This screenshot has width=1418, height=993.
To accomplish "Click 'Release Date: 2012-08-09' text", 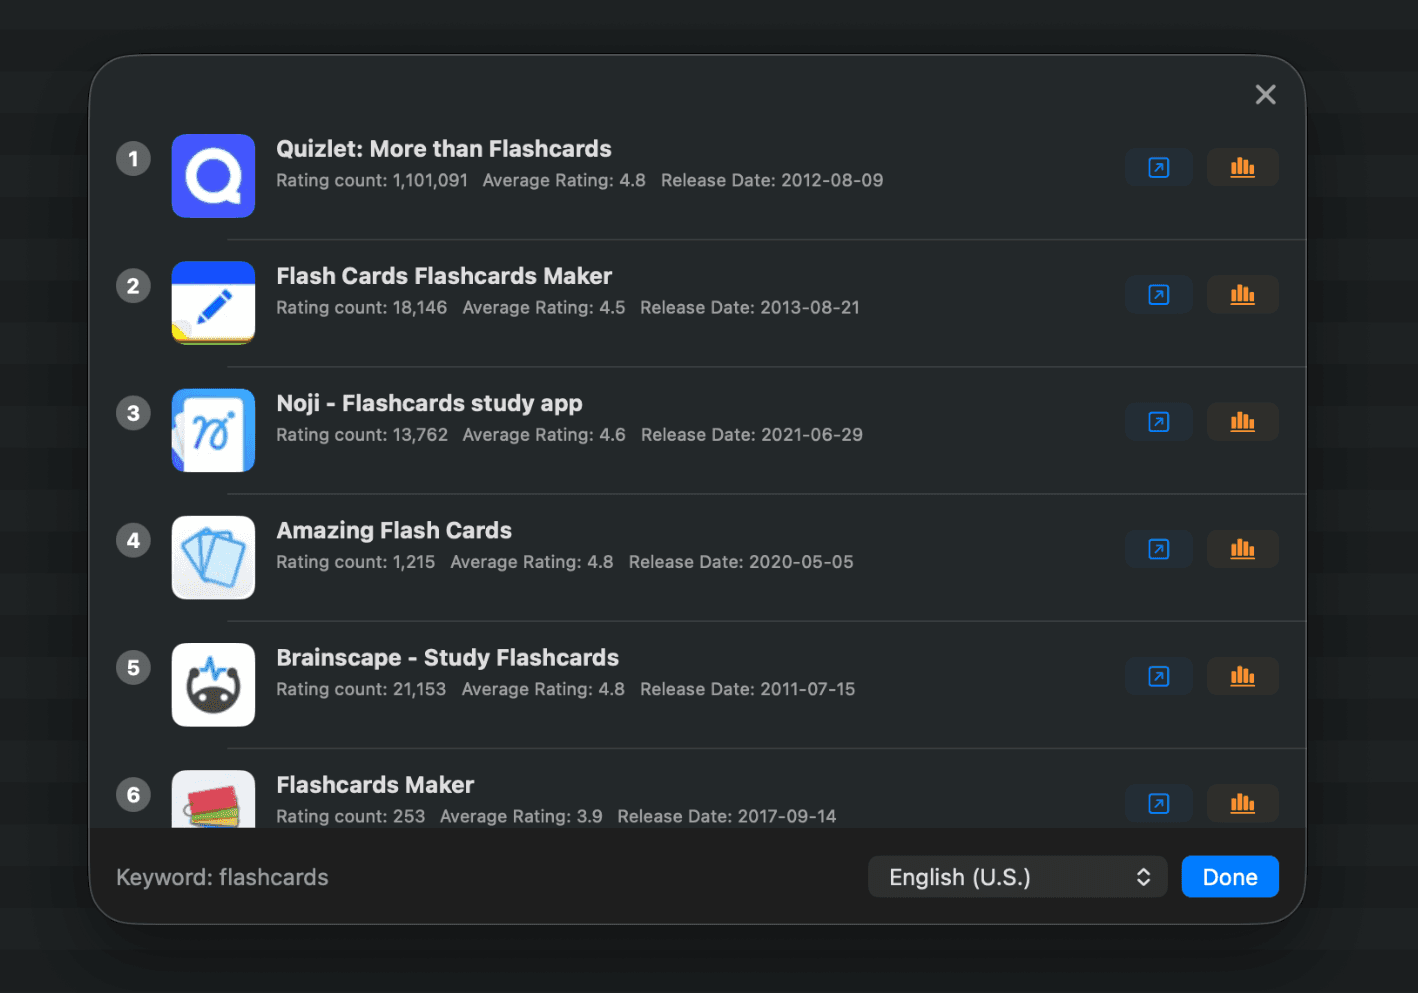I will (x=772, y=181).
